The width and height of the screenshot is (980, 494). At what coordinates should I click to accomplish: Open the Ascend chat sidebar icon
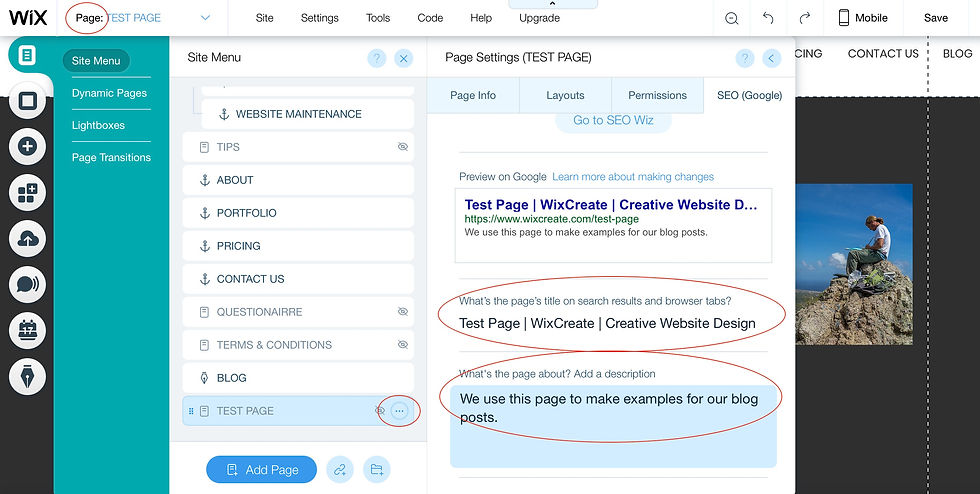coord(28,285)
